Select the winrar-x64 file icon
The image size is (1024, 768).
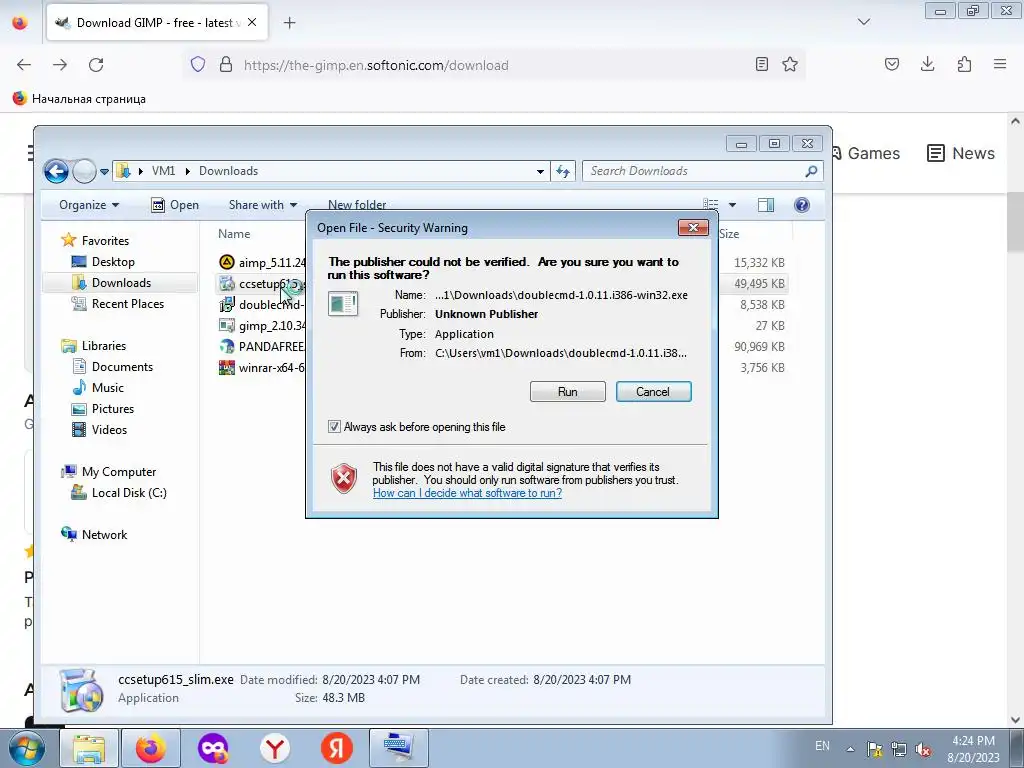[227, 368]
